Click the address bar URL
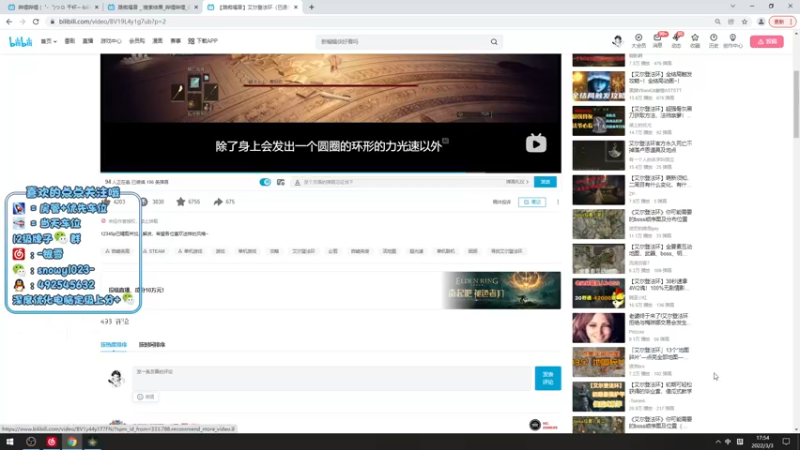This screenshot has height=450, width=800. point(112,21)
